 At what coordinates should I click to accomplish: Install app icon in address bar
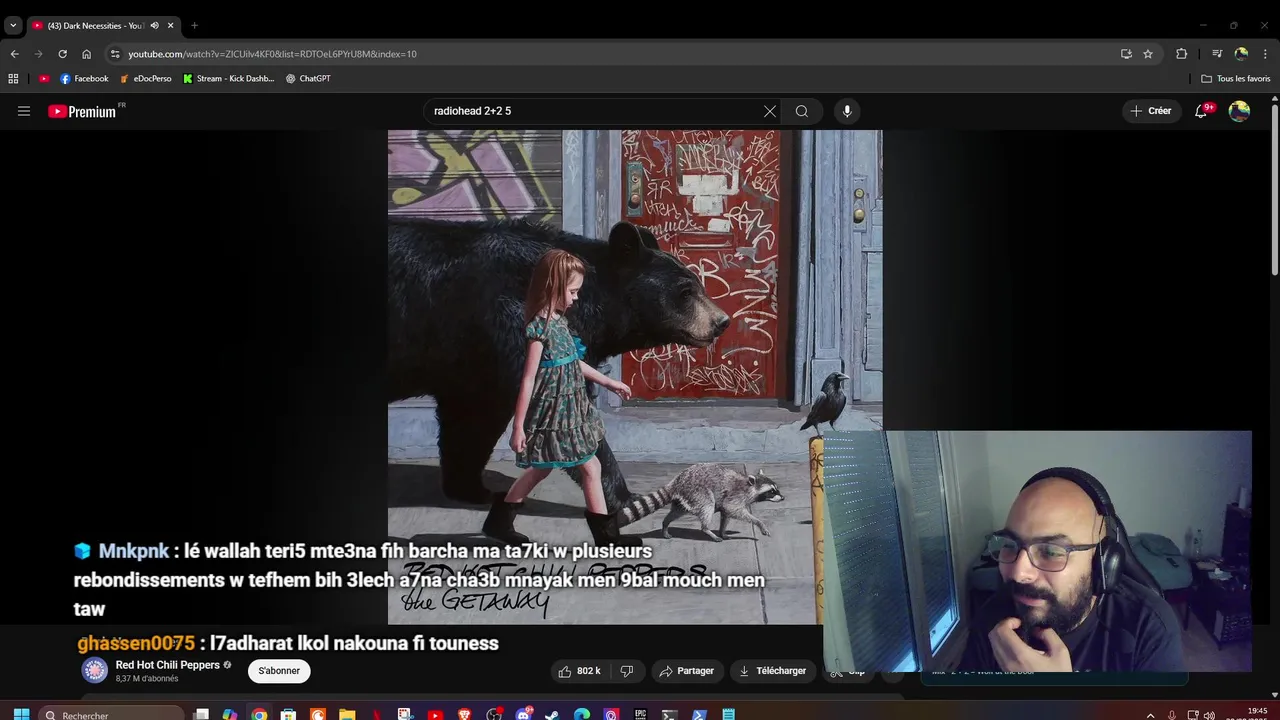pyautogui.click(x=1126, y=54)
